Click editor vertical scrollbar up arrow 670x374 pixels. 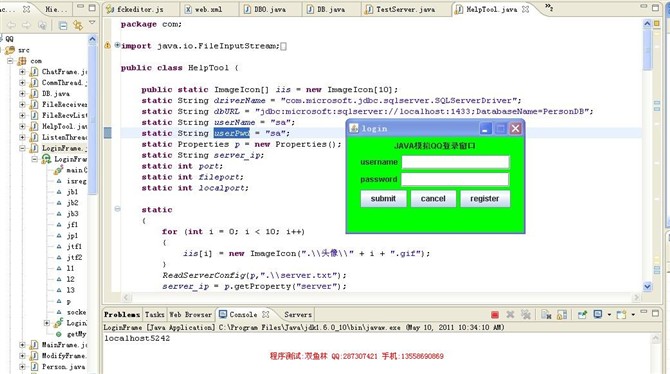pos(647,24)
